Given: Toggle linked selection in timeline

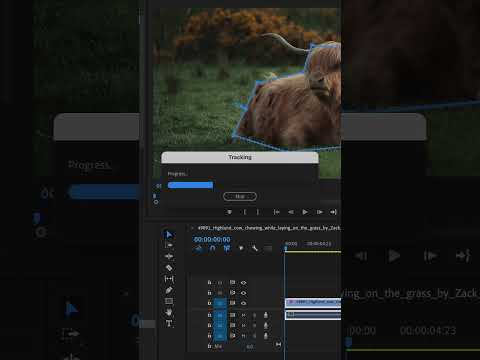Looking at the screenshot, I should [x=227, y=248].
